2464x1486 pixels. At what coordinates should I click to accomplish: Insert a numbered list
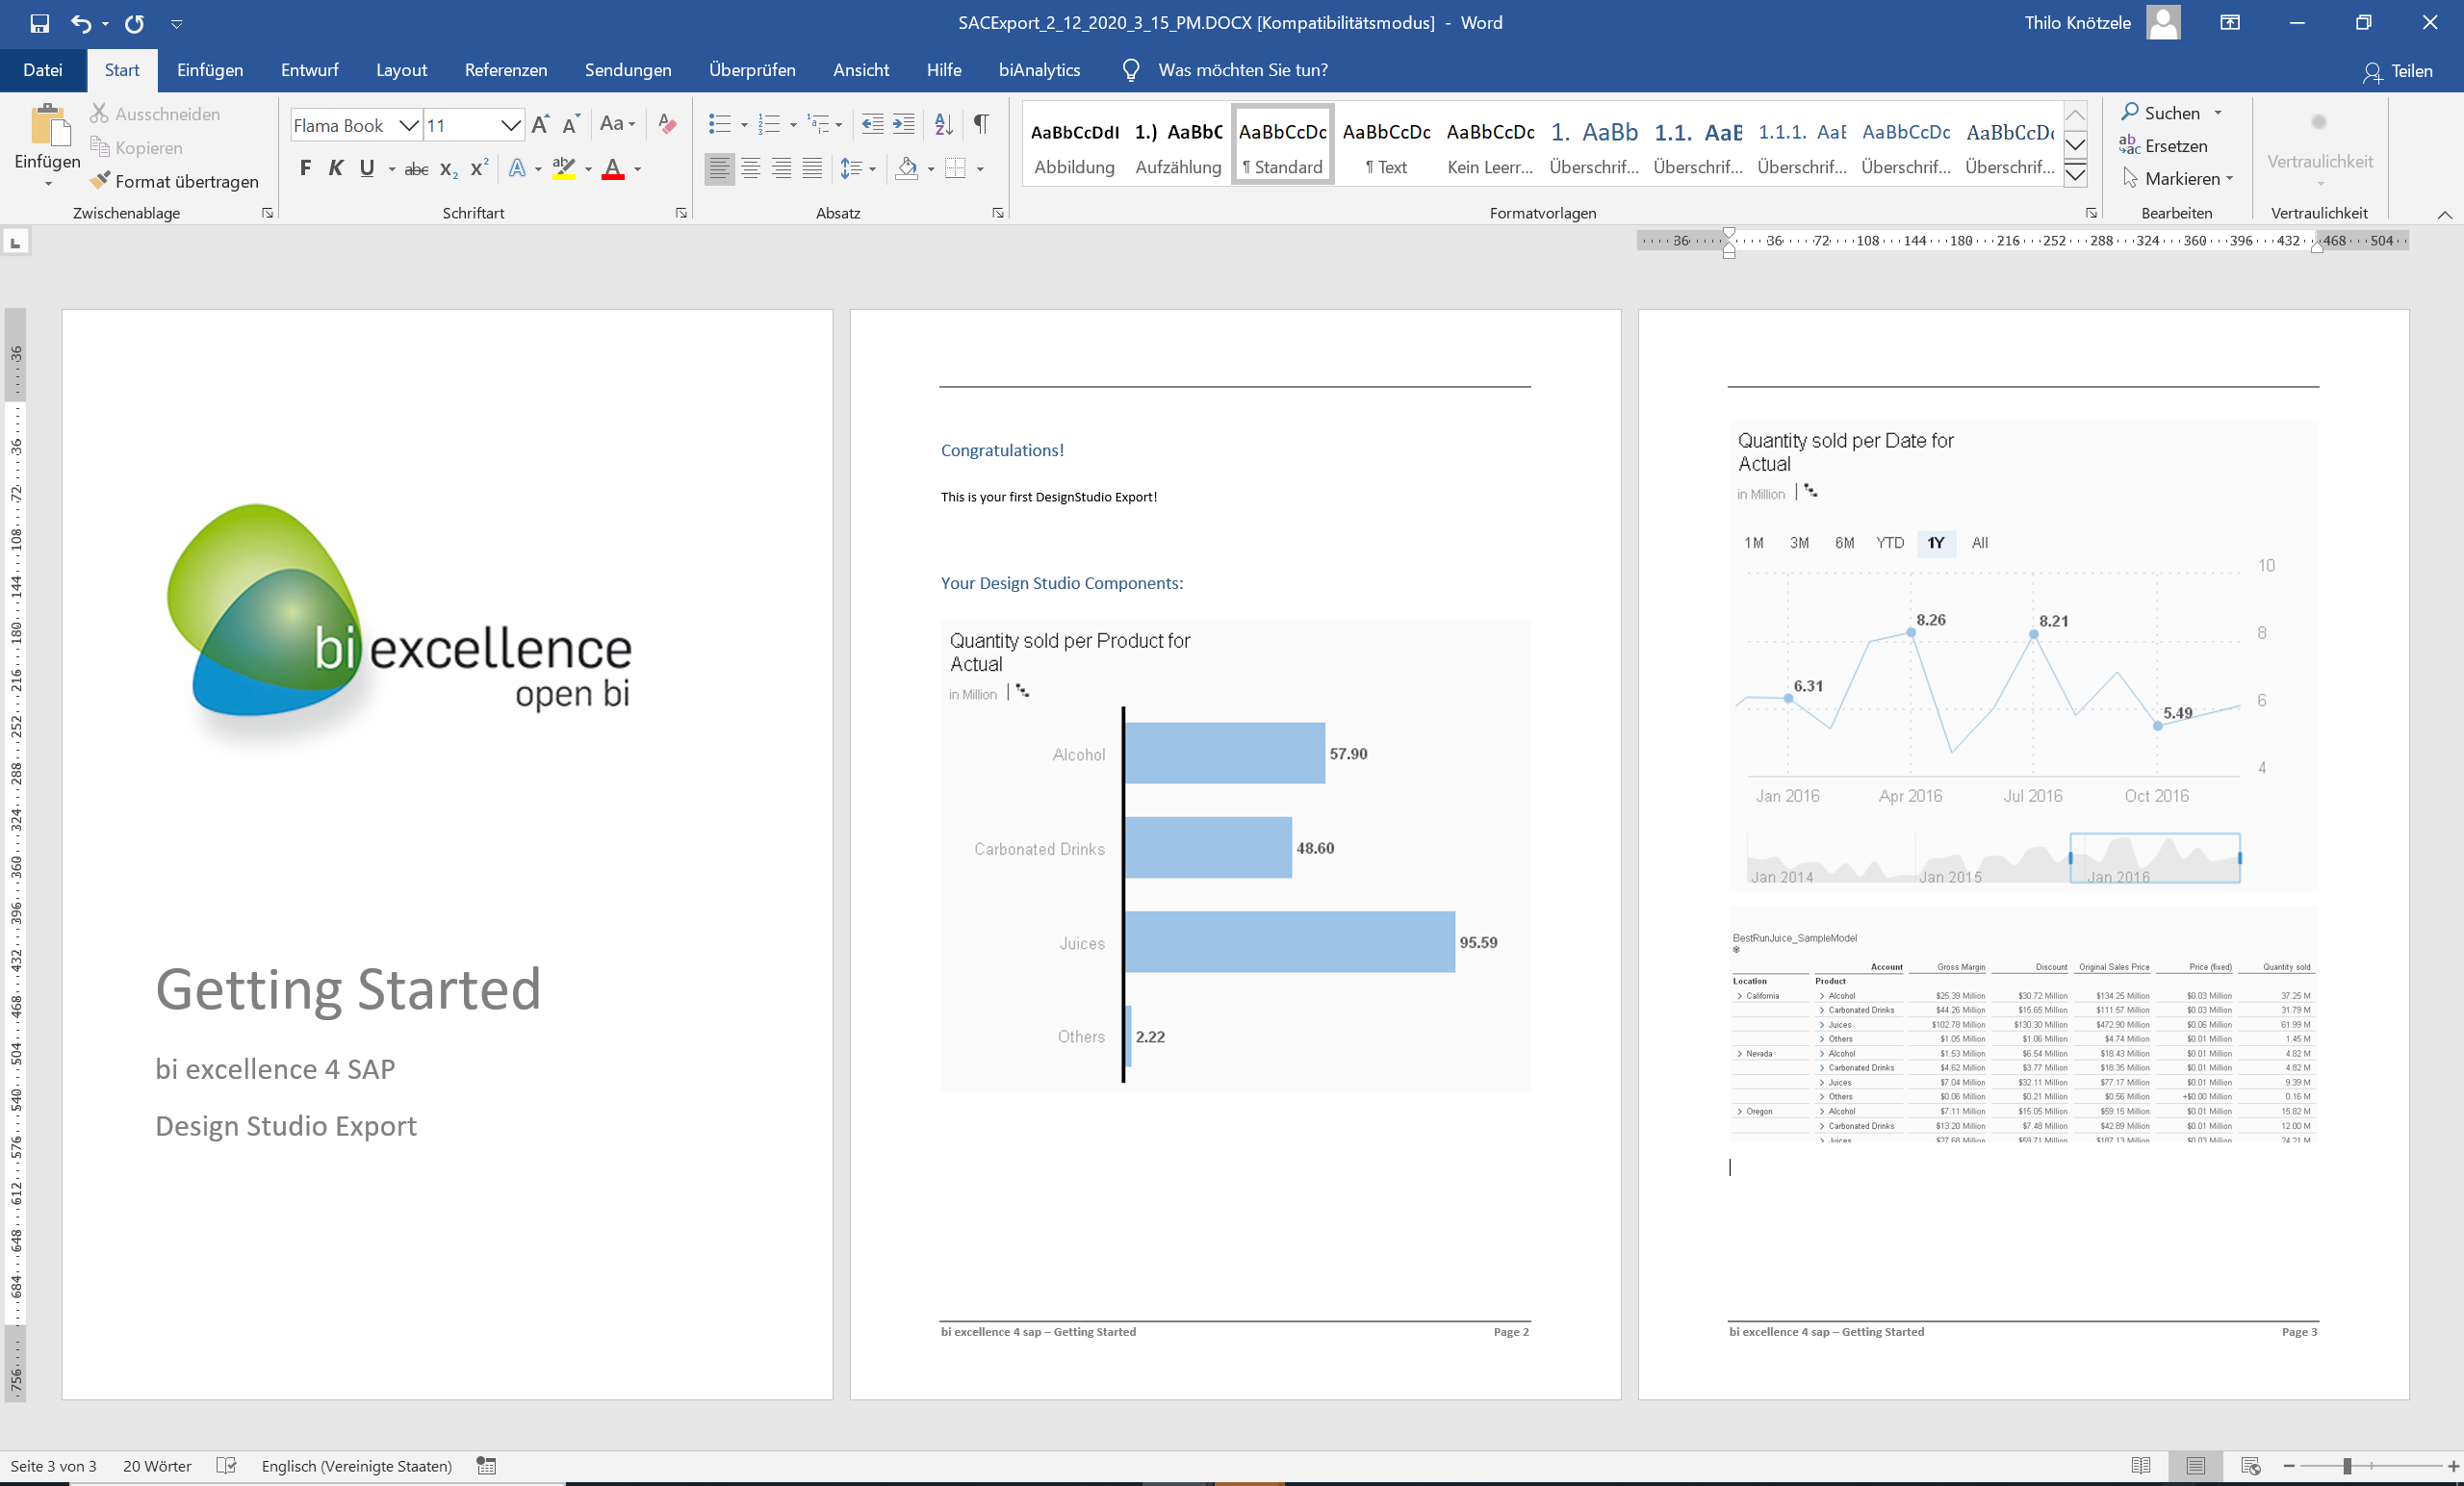click(x=769, y=124)
